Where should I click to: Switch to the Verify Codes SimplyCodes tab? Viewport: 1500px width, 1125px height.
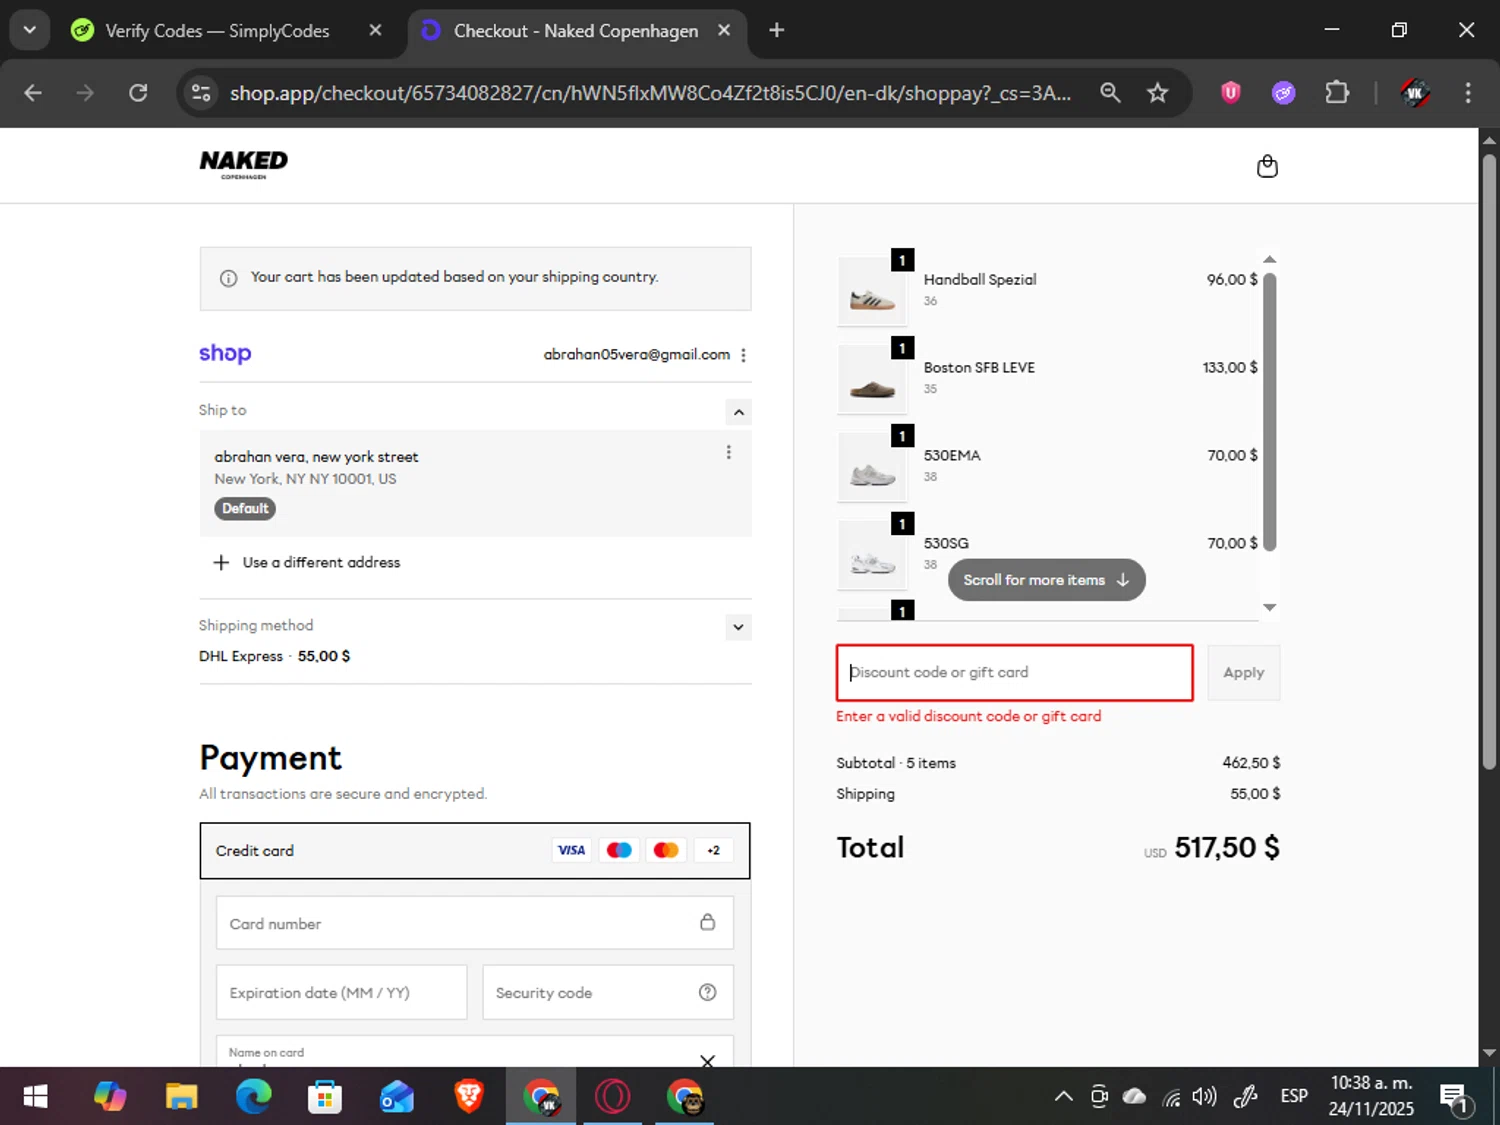(217, 31)
